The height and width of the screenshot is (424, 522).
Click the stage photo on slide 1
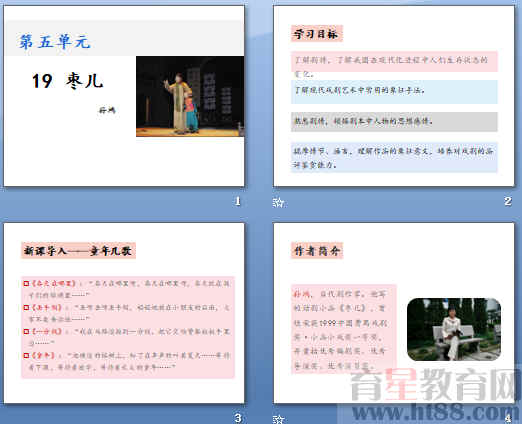tap(190, 96)
